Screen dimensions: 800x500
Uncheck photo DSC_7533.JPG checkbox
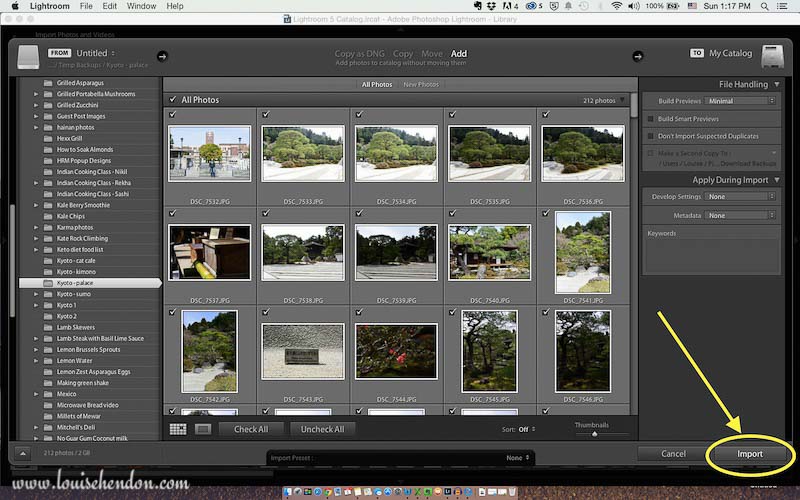point(266,114)
